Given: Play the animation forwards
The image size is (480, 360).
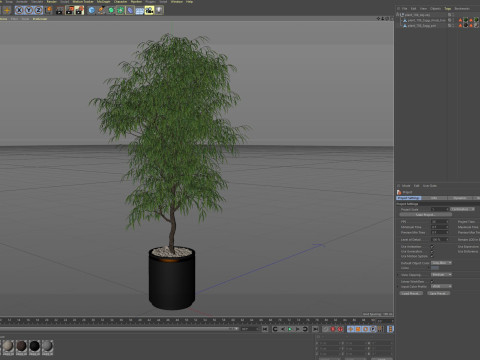Looking at the screenshot, I should tap(290, 329).
